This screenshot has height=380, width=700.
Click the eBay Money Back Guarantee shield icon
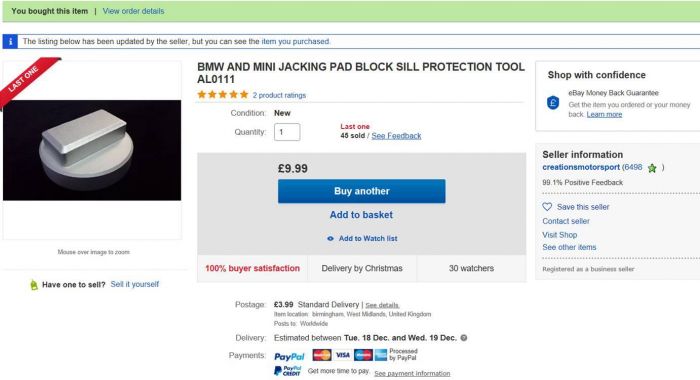click(553, 103)
